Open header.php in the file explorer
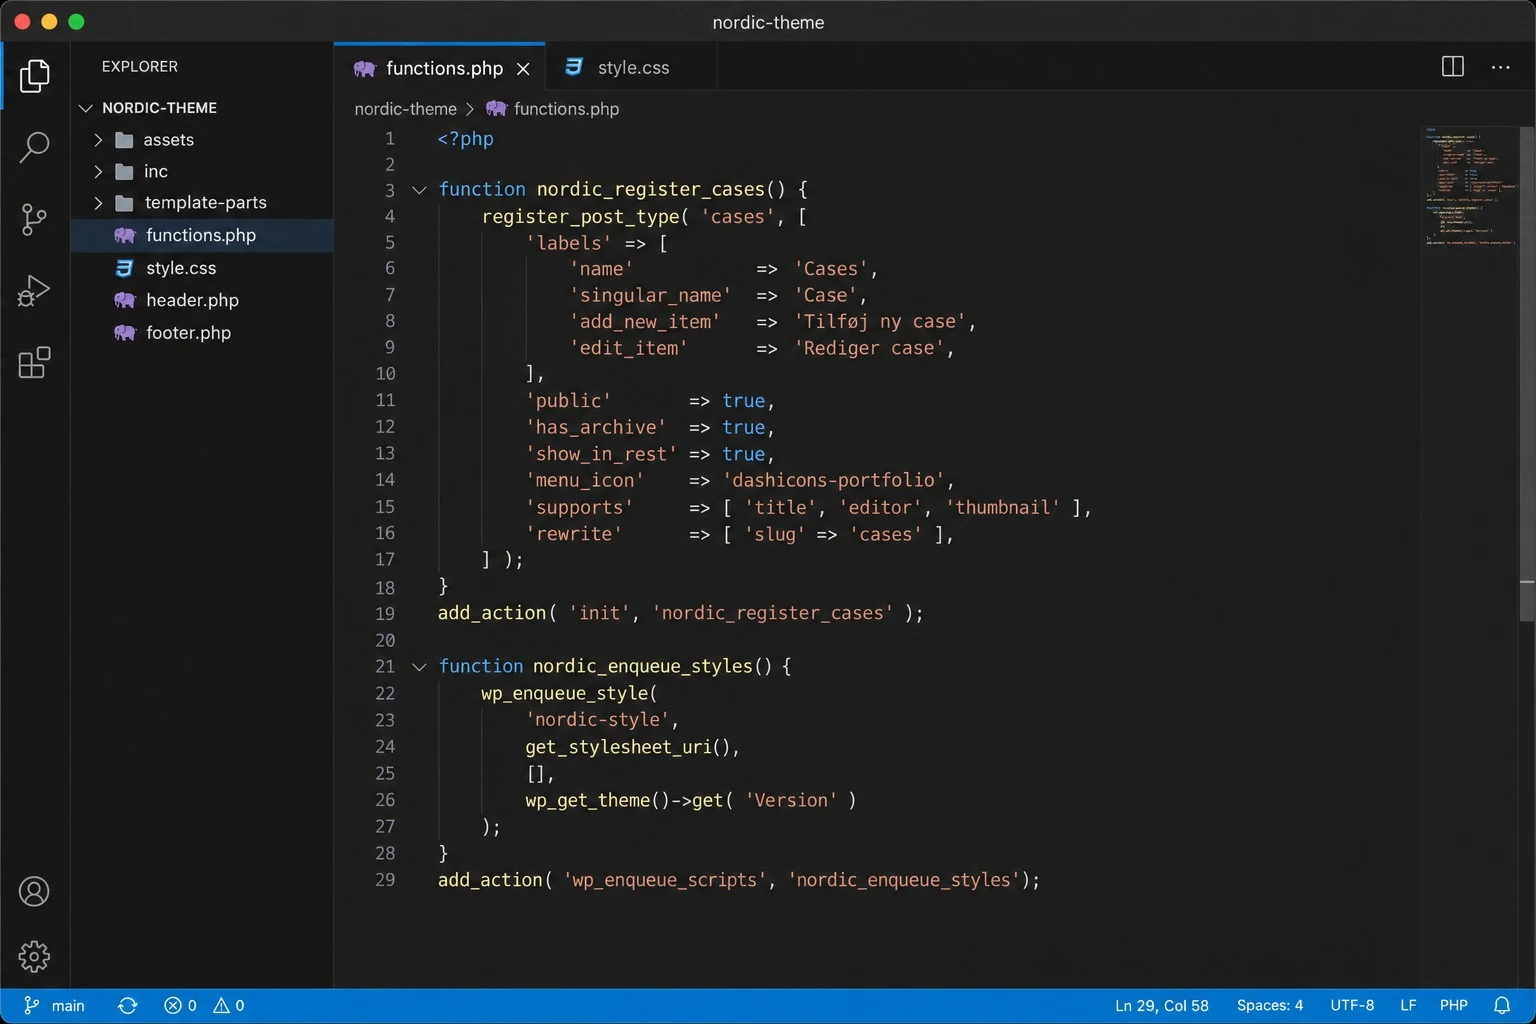Viewport: 1536px width, 1024px height. tap(202, 300)
